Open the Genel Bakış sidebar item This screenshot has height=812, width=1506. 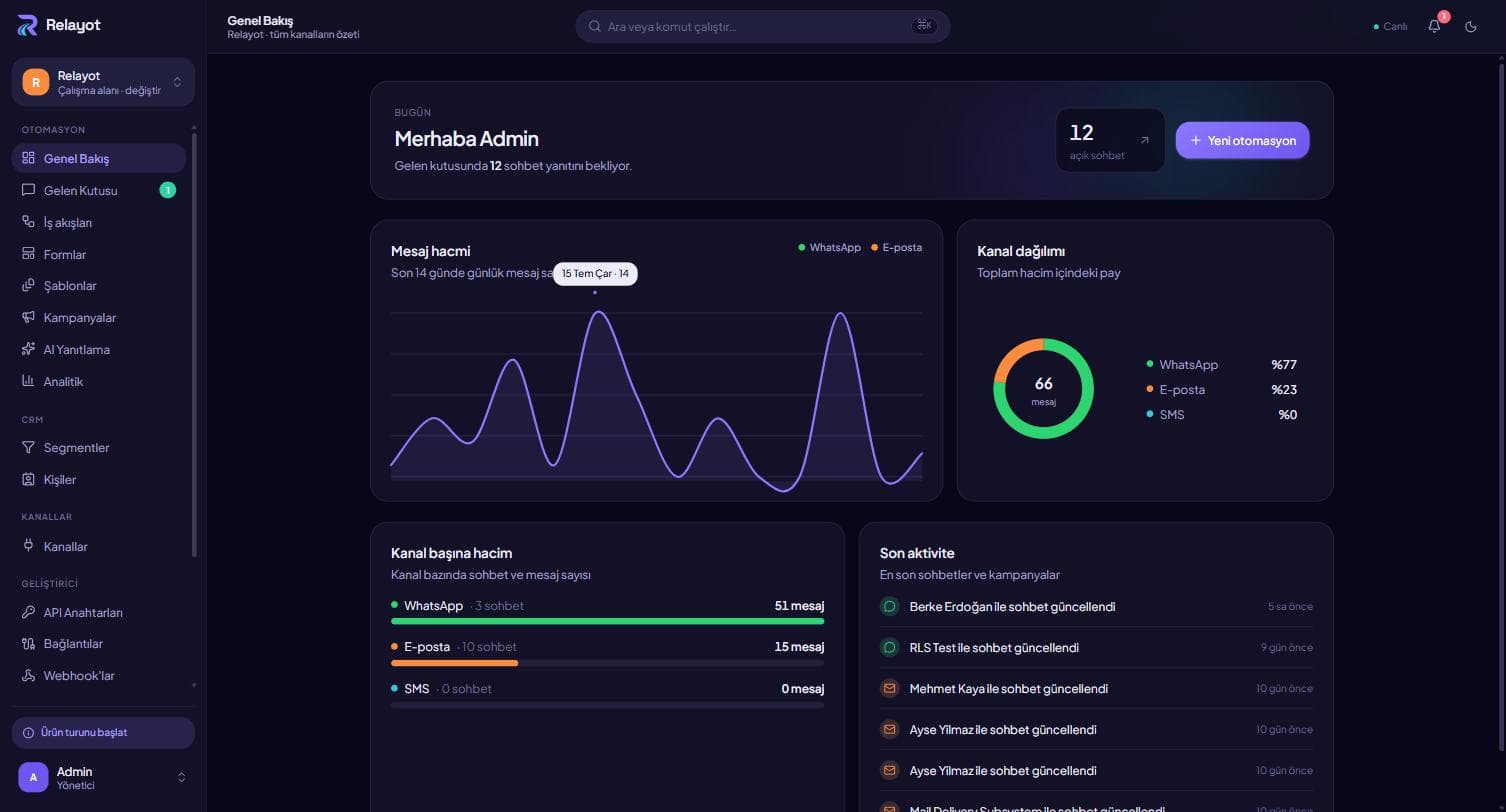(x=99, y=158)
